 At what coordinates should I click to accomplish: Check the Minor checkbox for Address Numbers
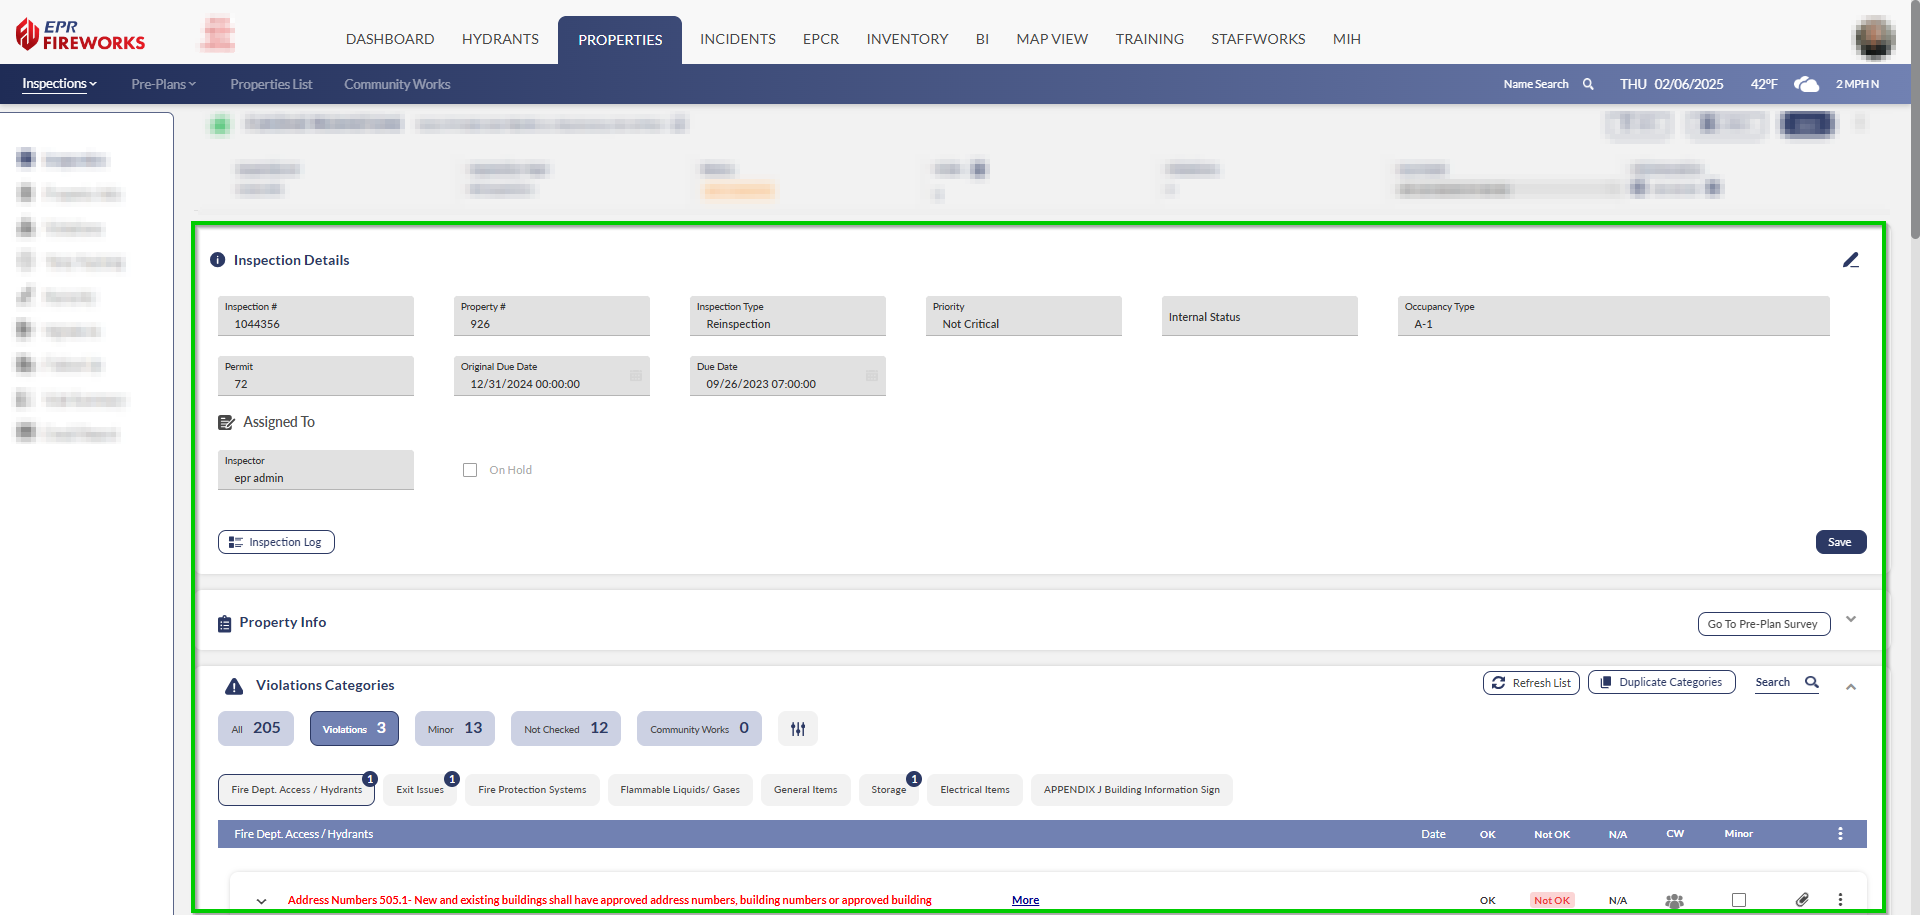pyautogui.click(x=1739, y=900)
